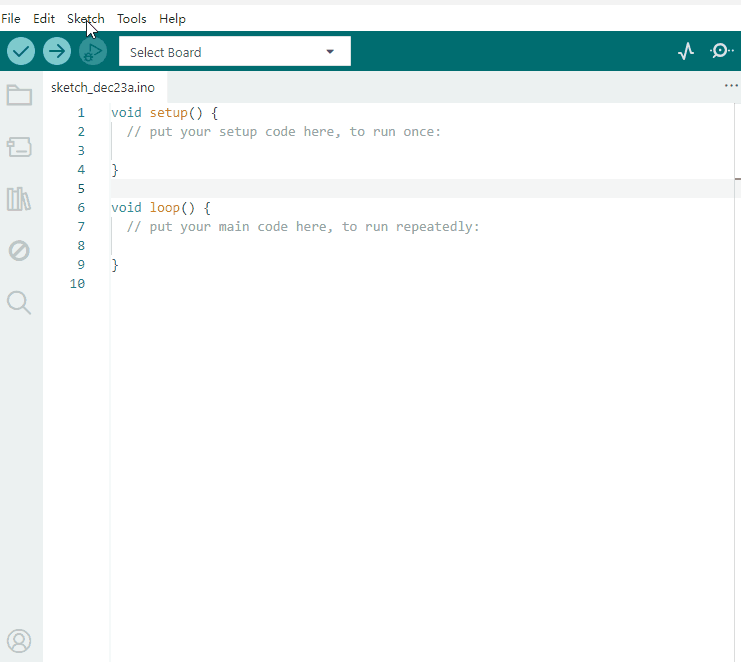Click line number 10 in gutter

click(x=78, y=284)
